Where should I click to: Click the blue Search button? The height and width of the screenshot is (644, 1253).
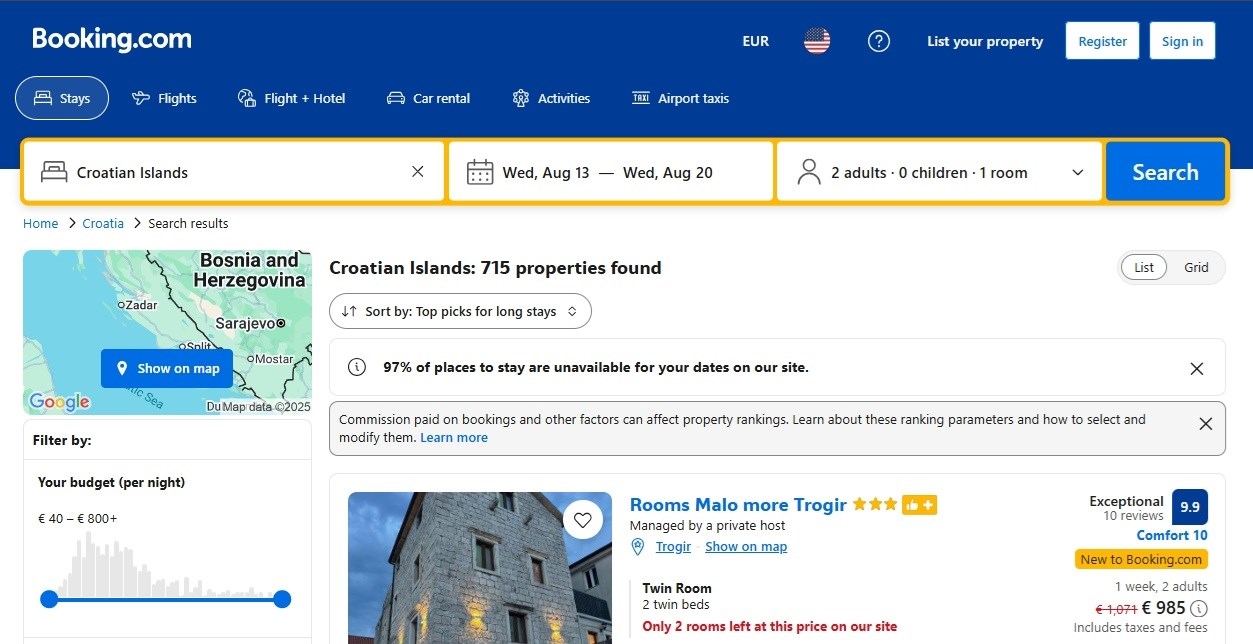[x=1165, y=172]
